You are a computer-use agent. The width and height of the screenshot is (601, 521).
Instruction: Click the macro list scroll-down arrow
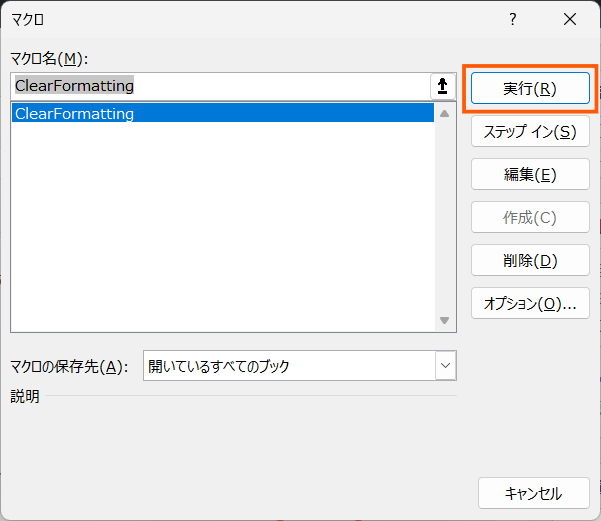click(x=445, y=320)
